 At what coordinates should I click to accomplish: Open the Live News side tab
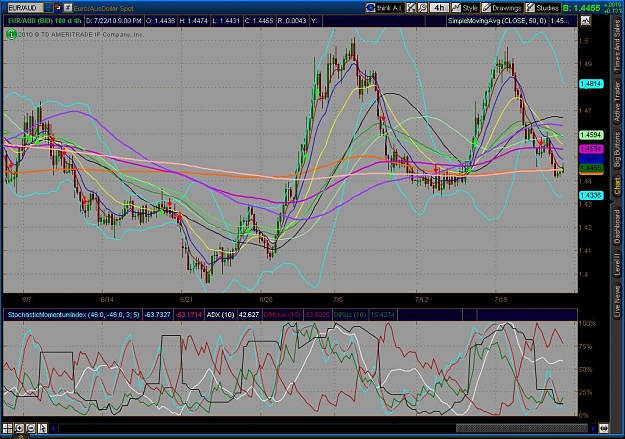tap(617, 299)
